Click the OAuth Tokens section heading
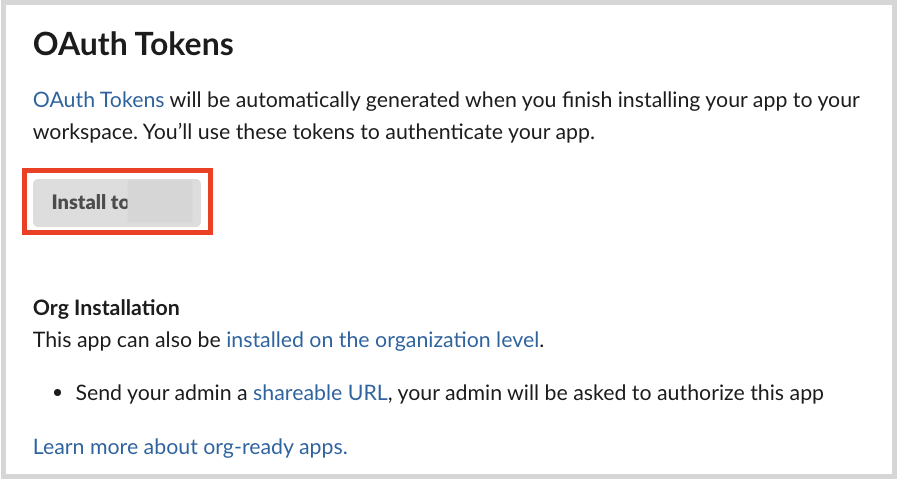898x480 pixels. pos(133,45)
